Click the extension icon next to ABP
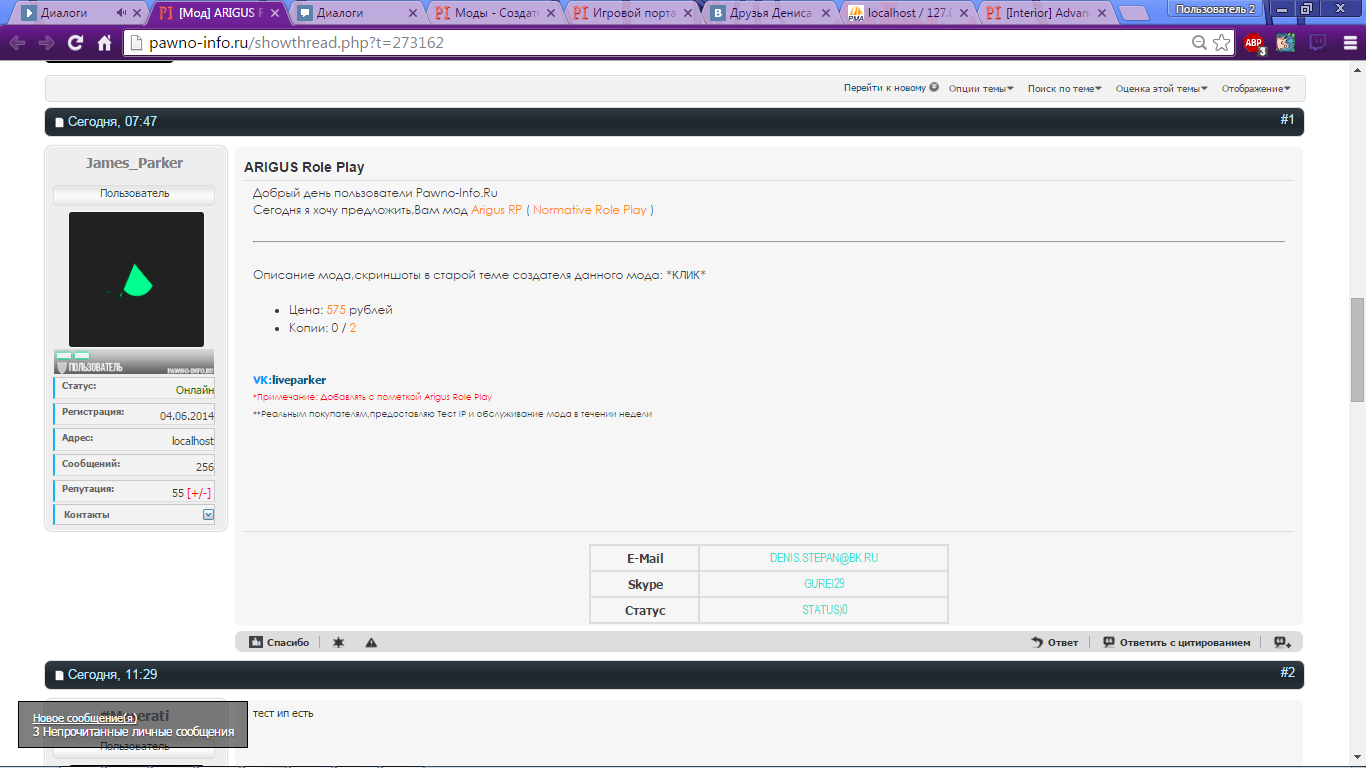Screen dimensions: 1366x768 (x=1286, y=43)
